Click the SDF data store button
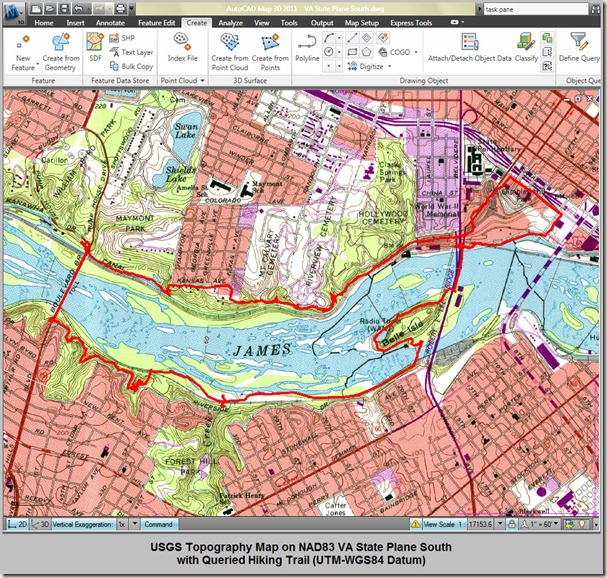The width and height of the screenshot is (607, 578). pos(95,47)
